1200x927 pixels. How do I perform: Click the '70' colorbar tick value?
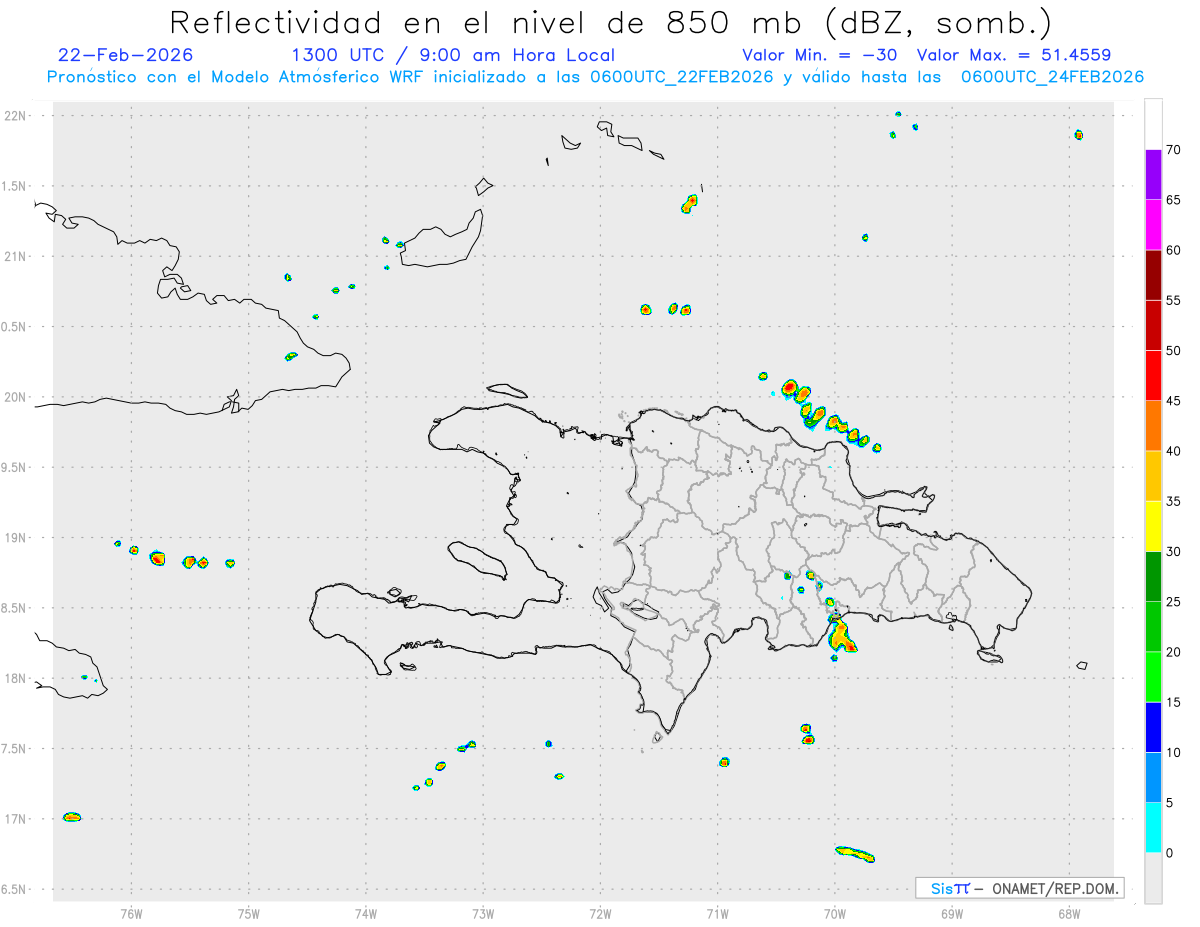click(1174, 150)
